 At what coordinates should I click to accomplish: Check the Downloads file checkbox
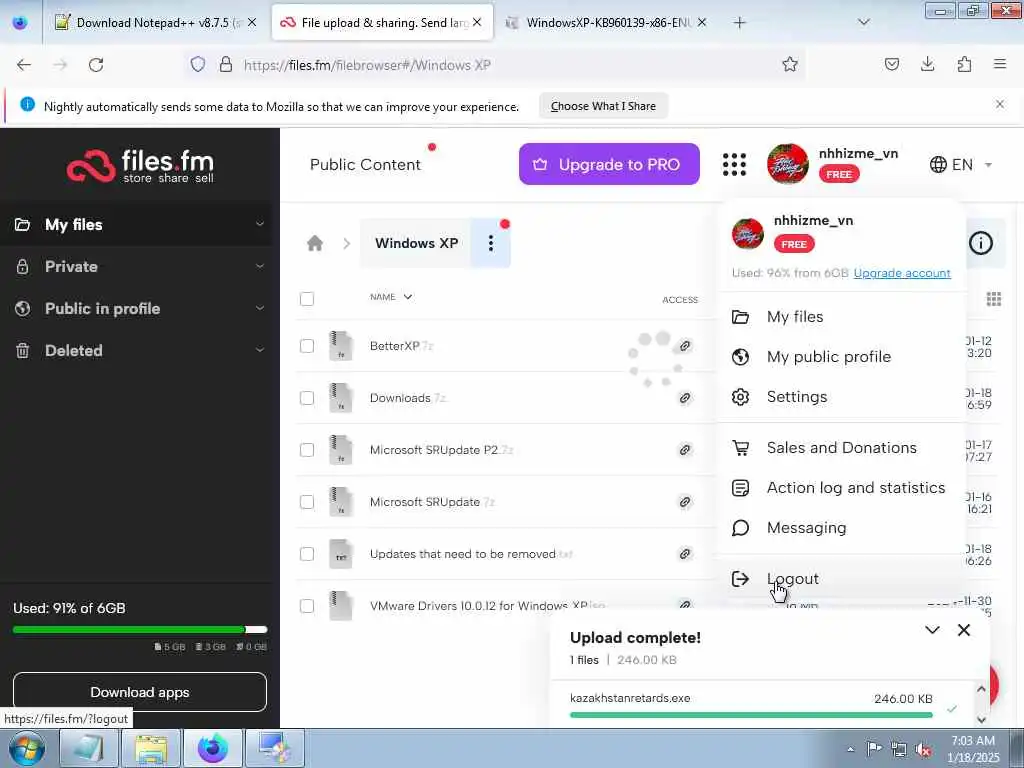[306, 398]
